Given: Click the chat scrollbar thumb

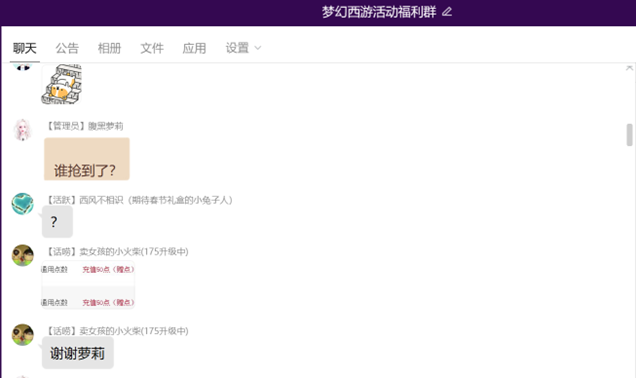Looking at the screenshot, I should coord(629,135).
